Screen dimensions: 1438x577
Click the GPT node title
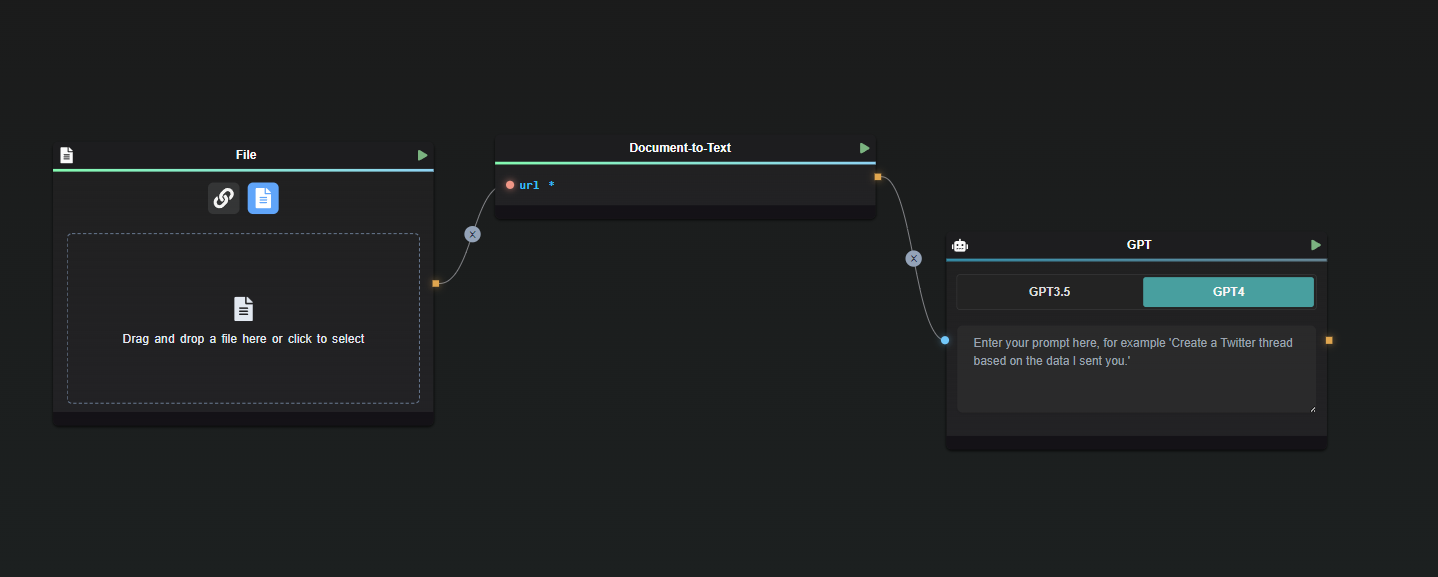[1139, 245]
